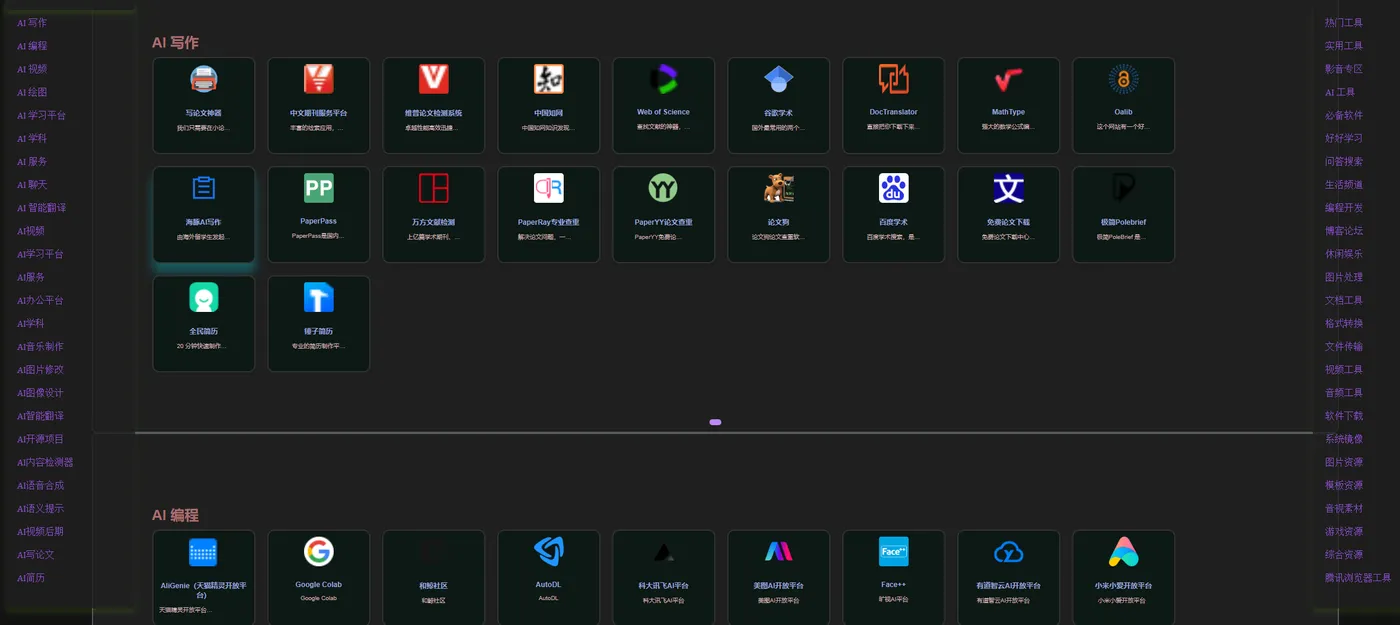Select AI语义提示 in left sidebar
The width and height of the screenshot is (1400, 625).
pyautogui.click(x=40, y=508)
